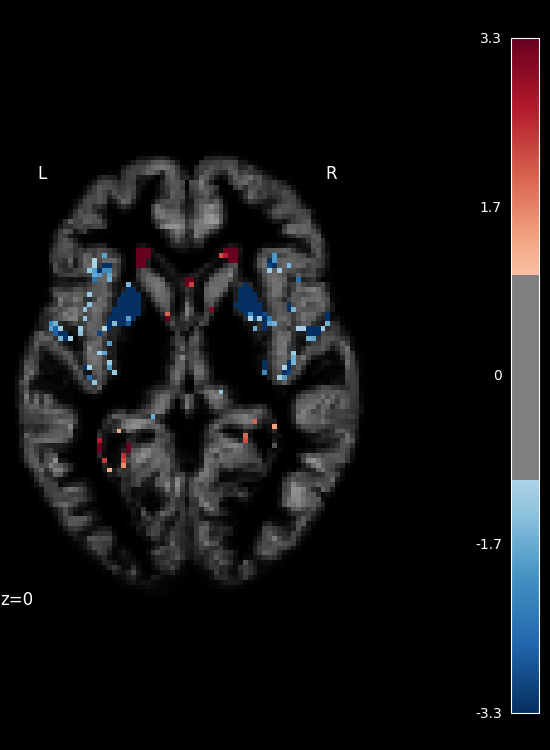This screenshot has height=750, width=550.
Task: Click the 0 colorbar tick label
Action: tap(498, 375)
